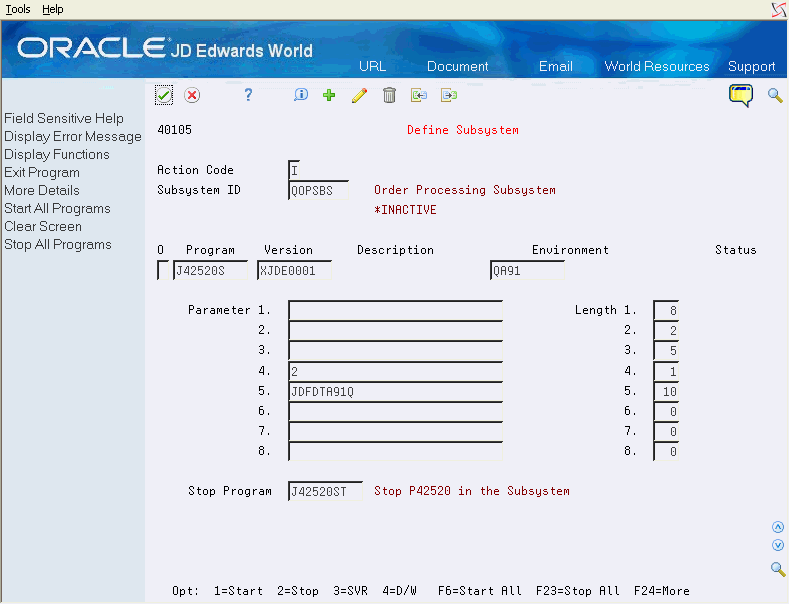Click the page up arrow icon
This screenshot has height=604, width=789.
tap(778, 527)
